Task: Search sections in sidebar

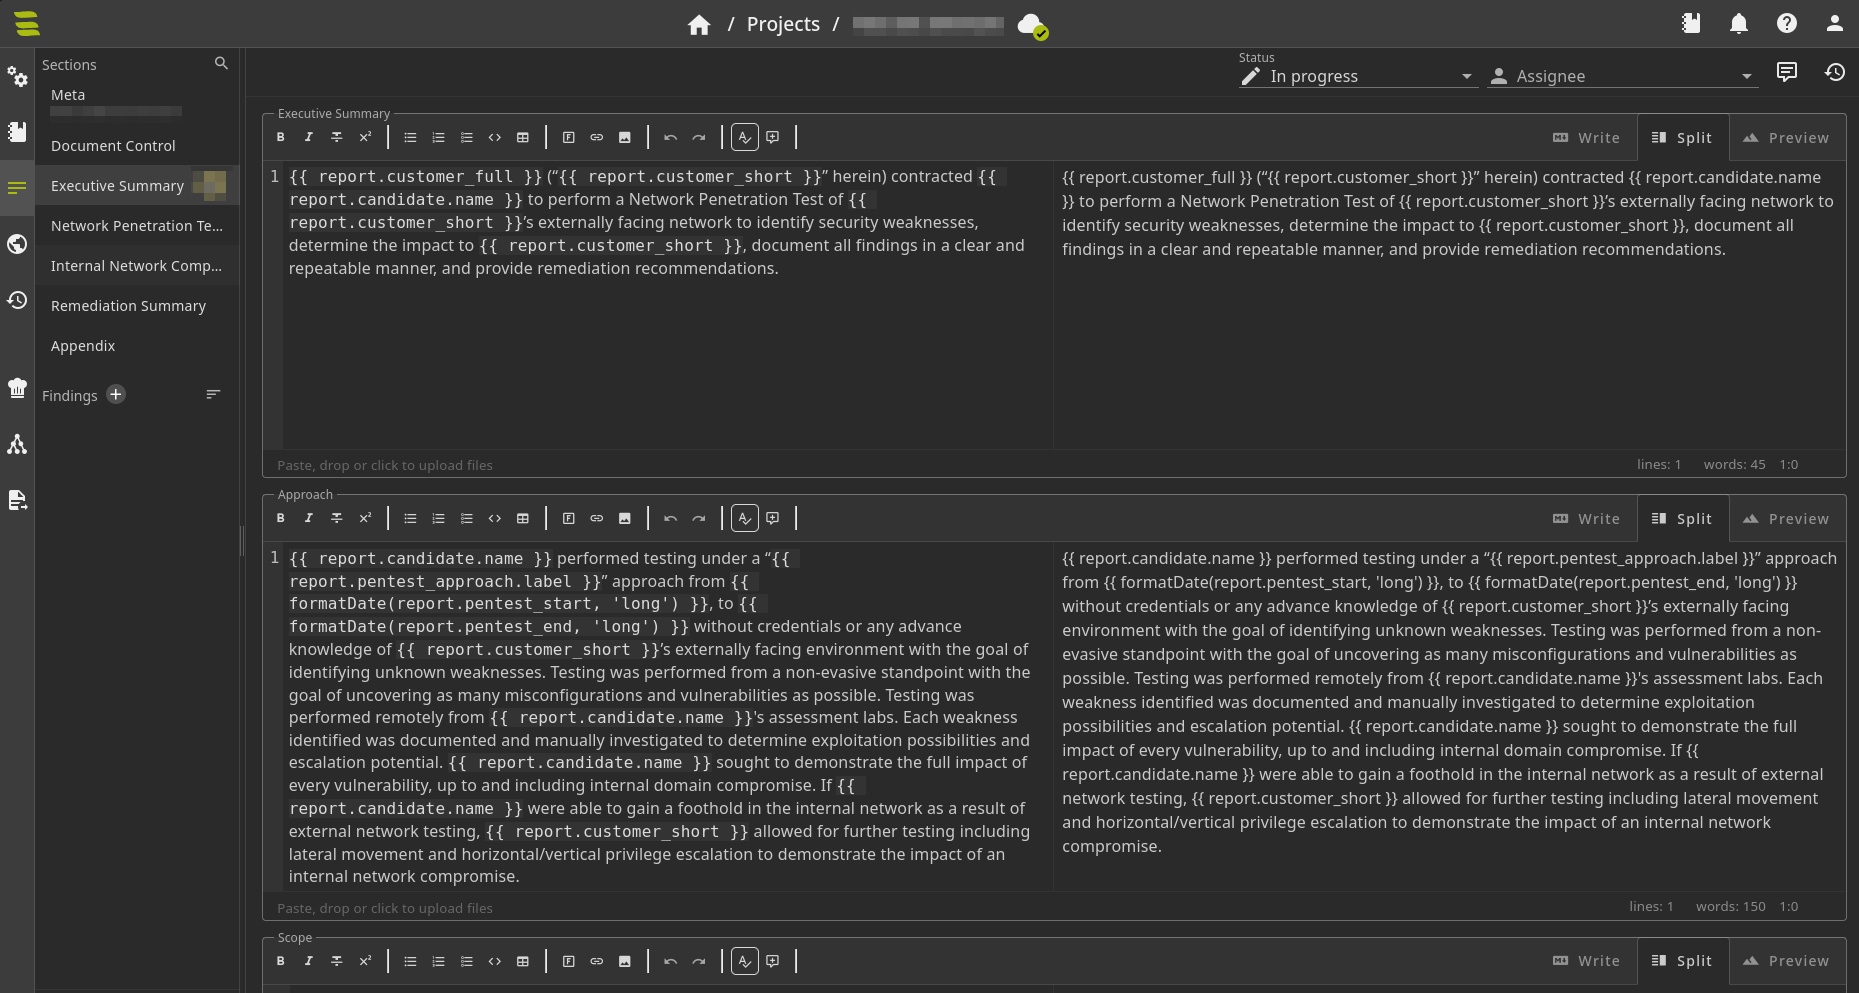Action: pyautogui.click(x=221, y=63)
